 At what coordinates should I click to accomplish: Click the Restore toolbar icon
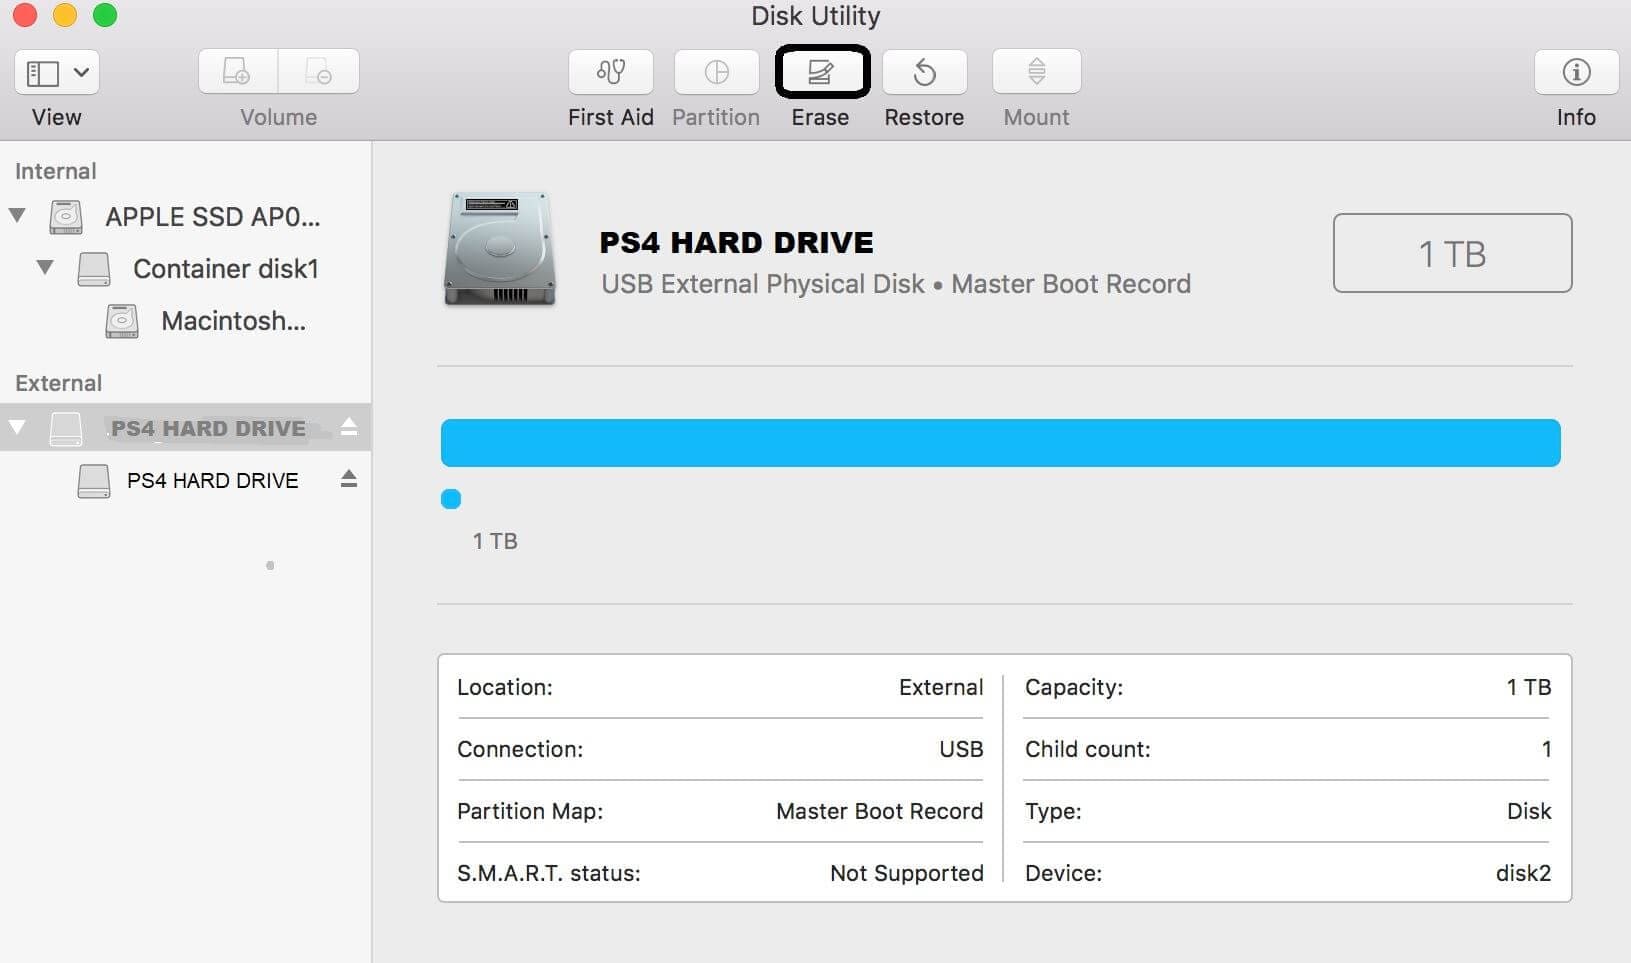pos(925,72)
